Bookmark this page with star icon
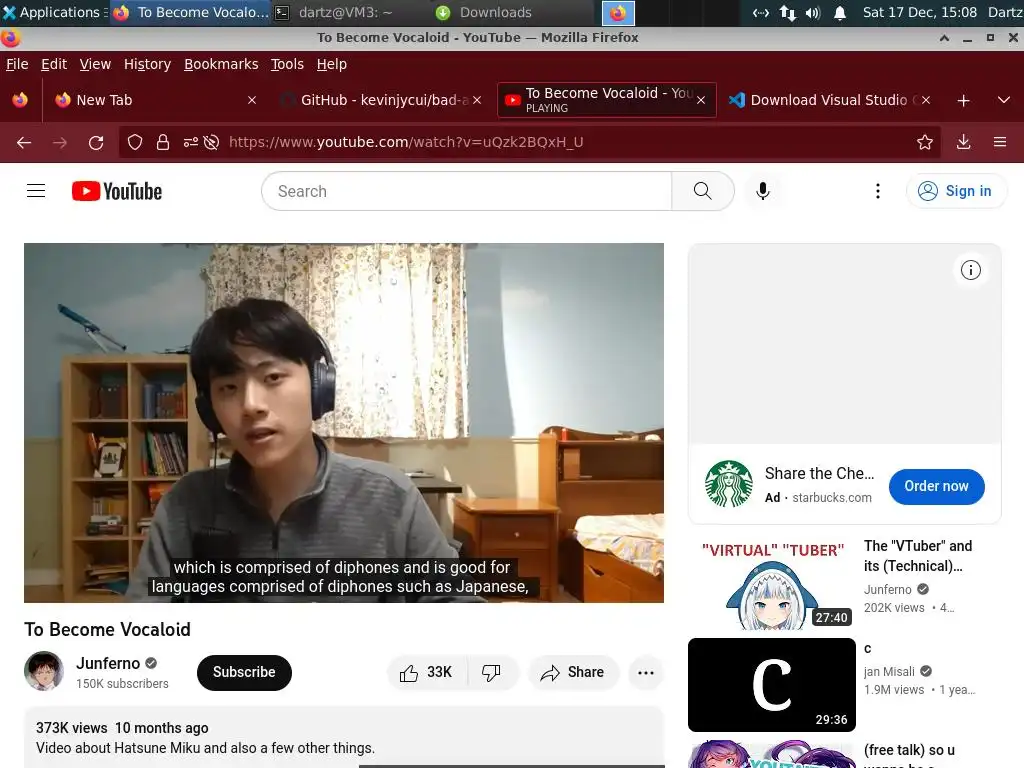 (925, 142)
